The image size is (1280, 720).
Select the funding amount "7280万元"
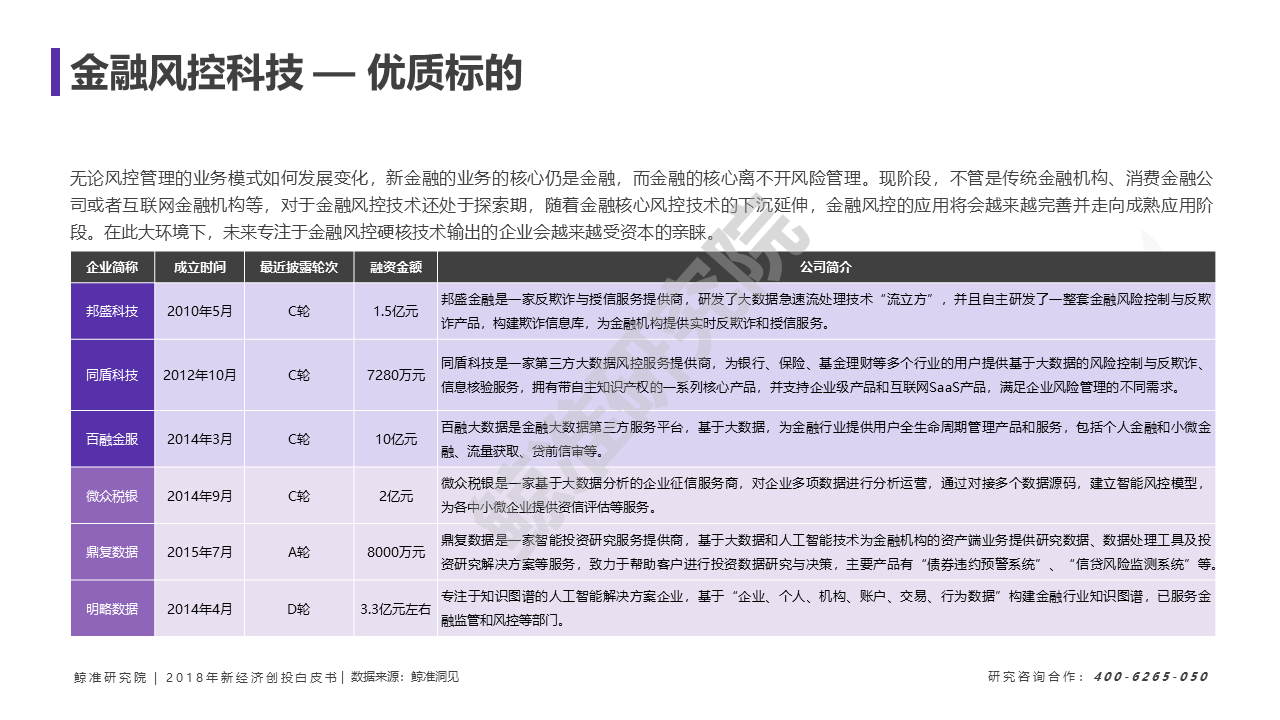coord(395,375)
